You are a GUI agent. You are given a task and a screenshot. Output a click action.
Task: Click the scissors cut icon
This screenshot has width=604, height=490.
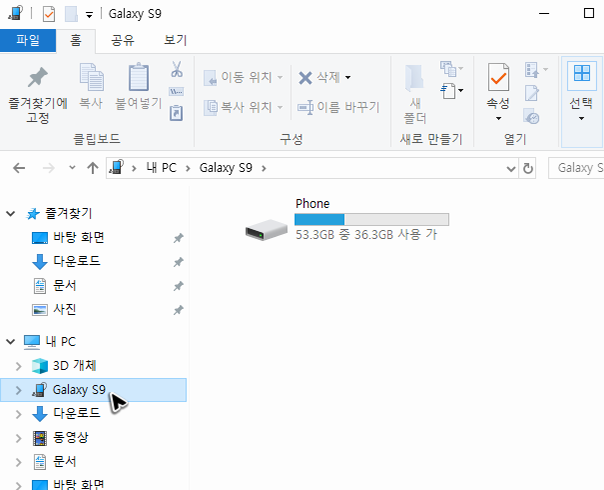[x=176, y=69]
